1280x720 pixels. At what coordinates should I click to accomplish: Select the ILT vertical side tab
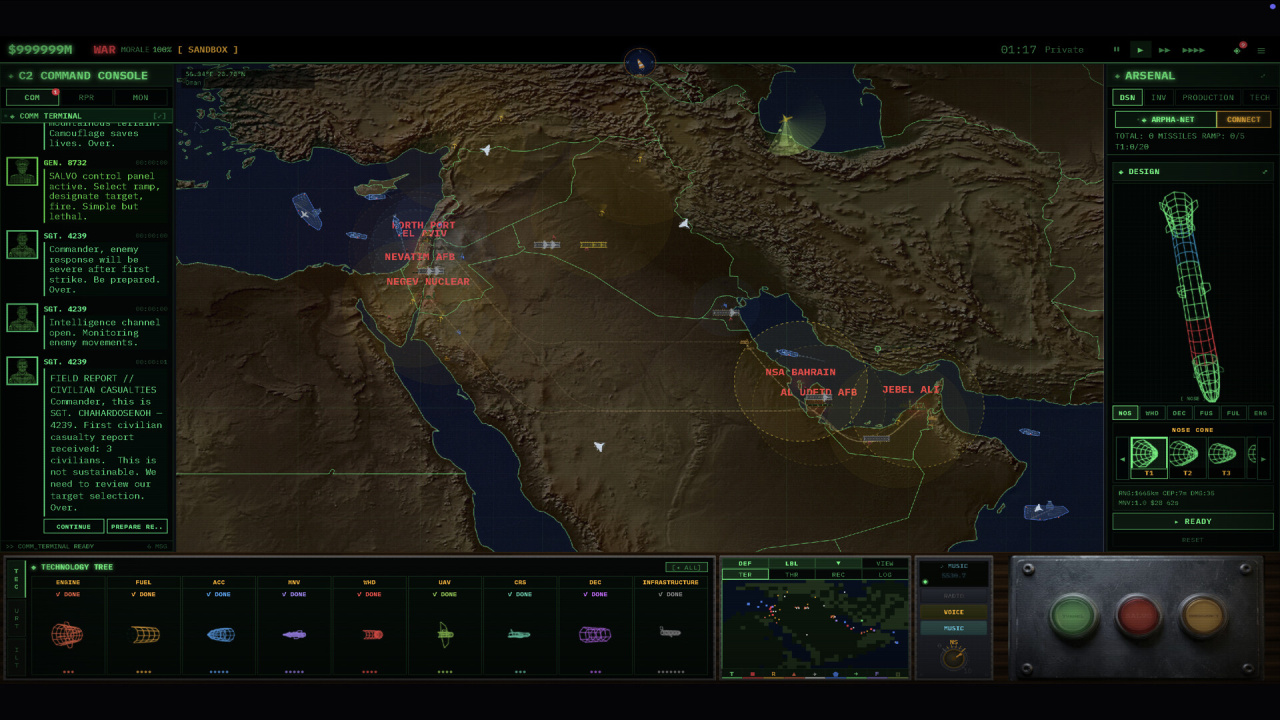point(16,657)
